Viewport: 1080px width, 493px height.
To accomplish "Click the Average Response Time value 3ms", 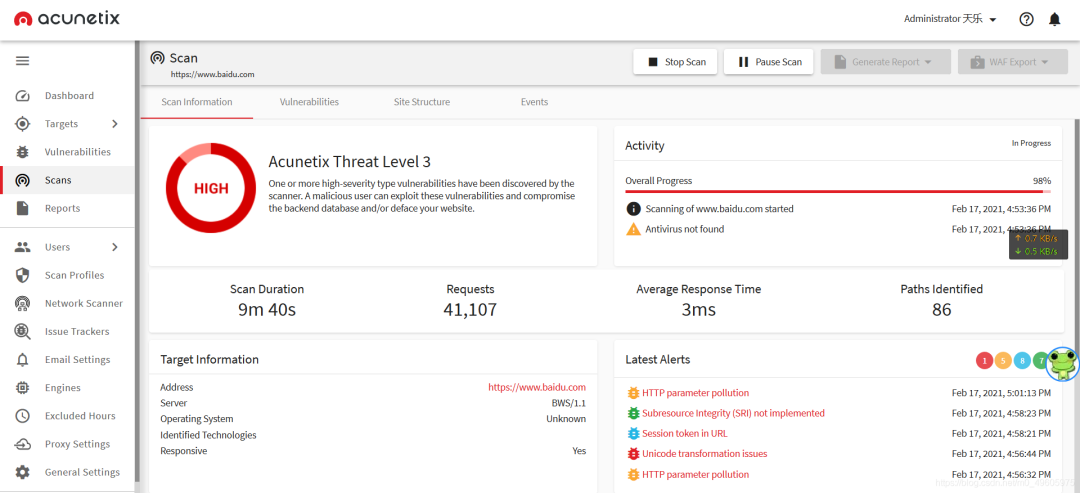I will coord(698,310).
